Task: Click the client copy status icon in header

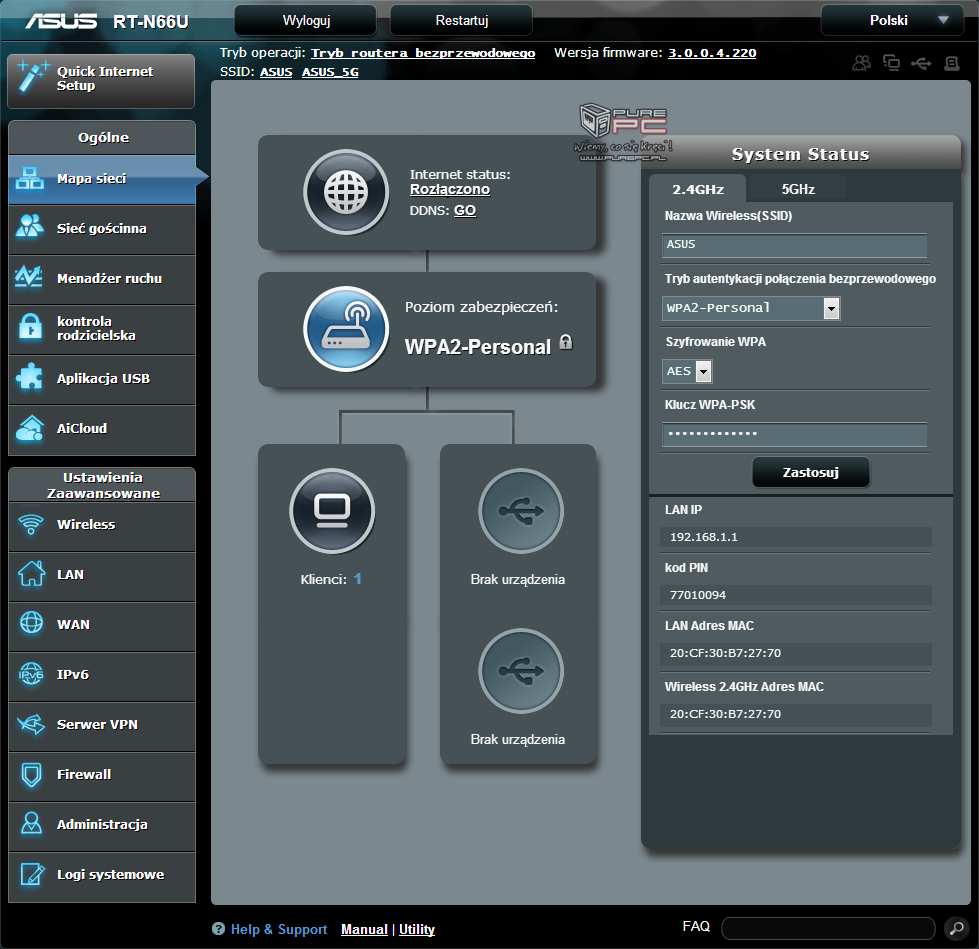Action: click(x=891, y=62)
